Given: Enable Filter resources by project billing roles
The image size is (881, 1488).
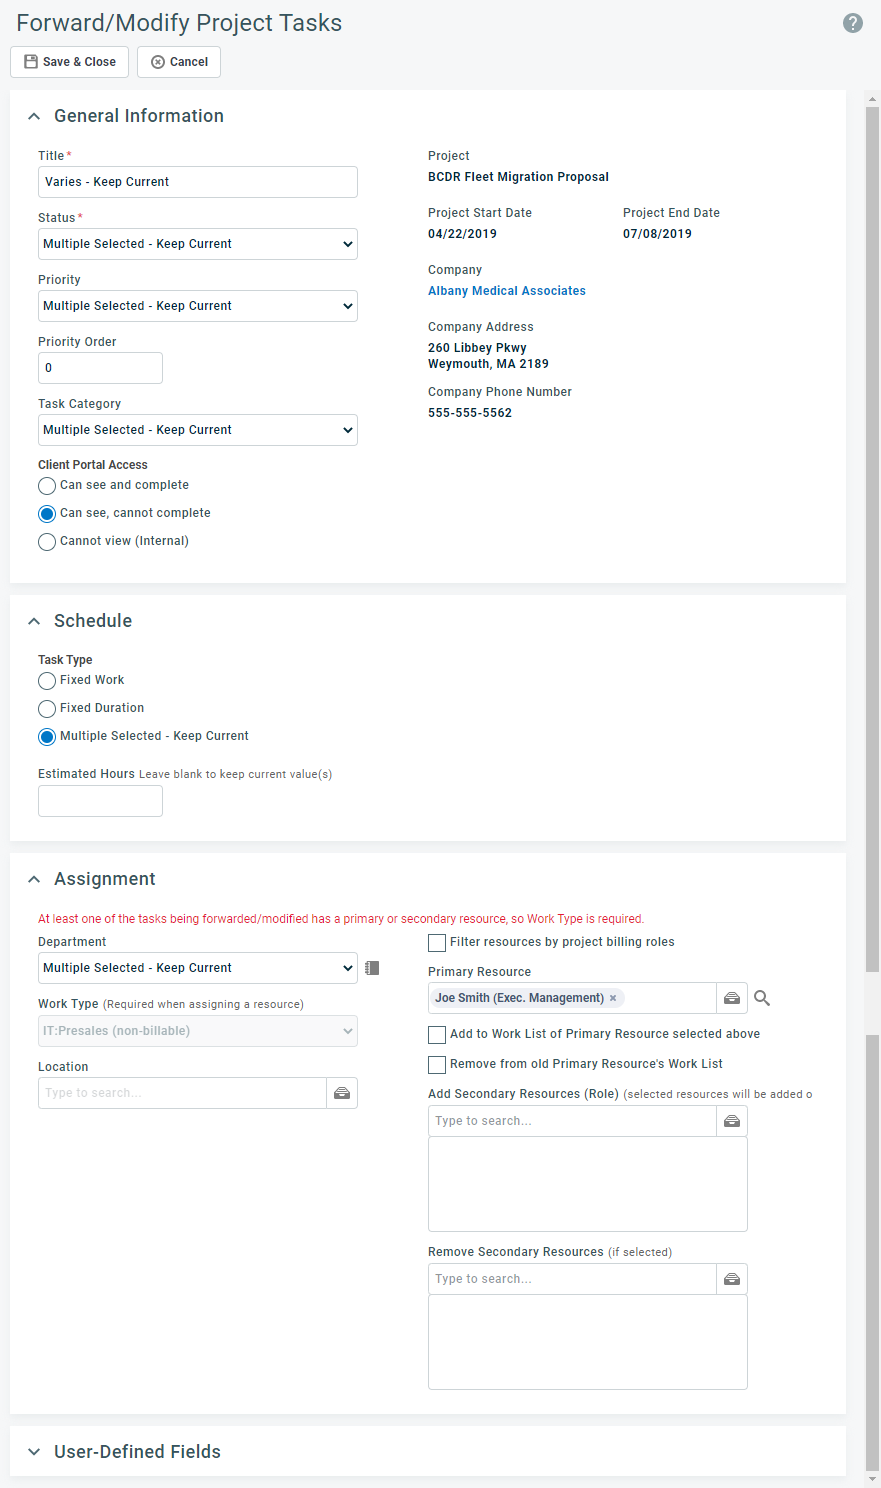Looking at the screenshot, I should pos(437,942).
